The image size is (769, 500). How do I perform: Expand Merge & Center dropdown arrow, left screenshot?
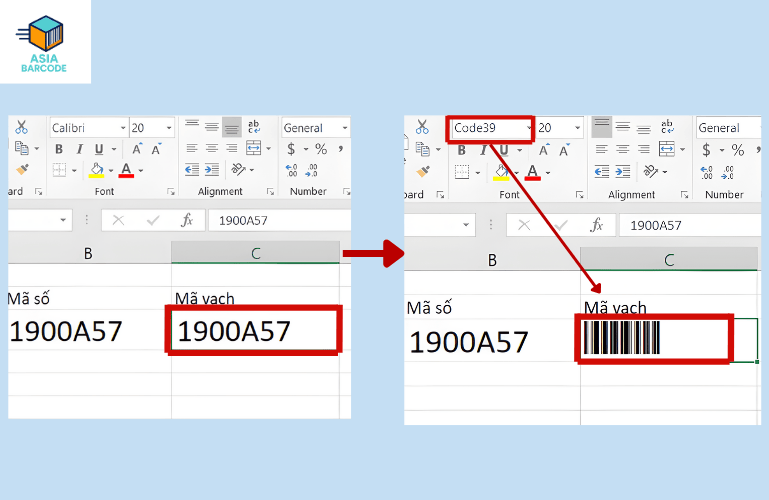pyautogui.click(x=268, y=148)
